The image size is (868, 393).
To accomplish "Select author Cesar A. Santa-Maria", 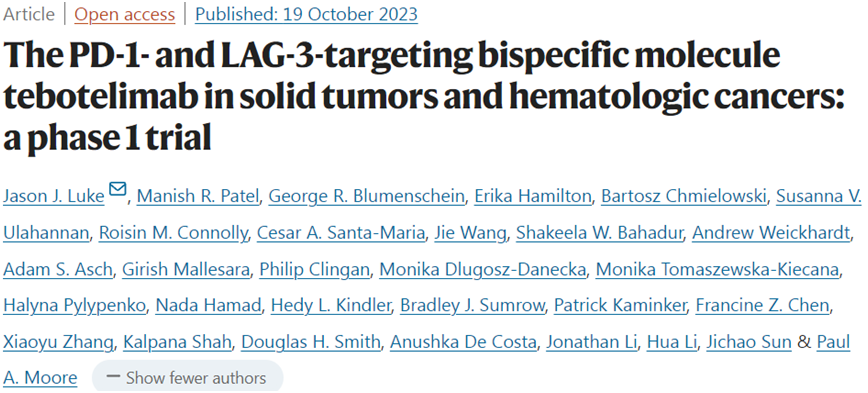I will click(x=341, y=232).
